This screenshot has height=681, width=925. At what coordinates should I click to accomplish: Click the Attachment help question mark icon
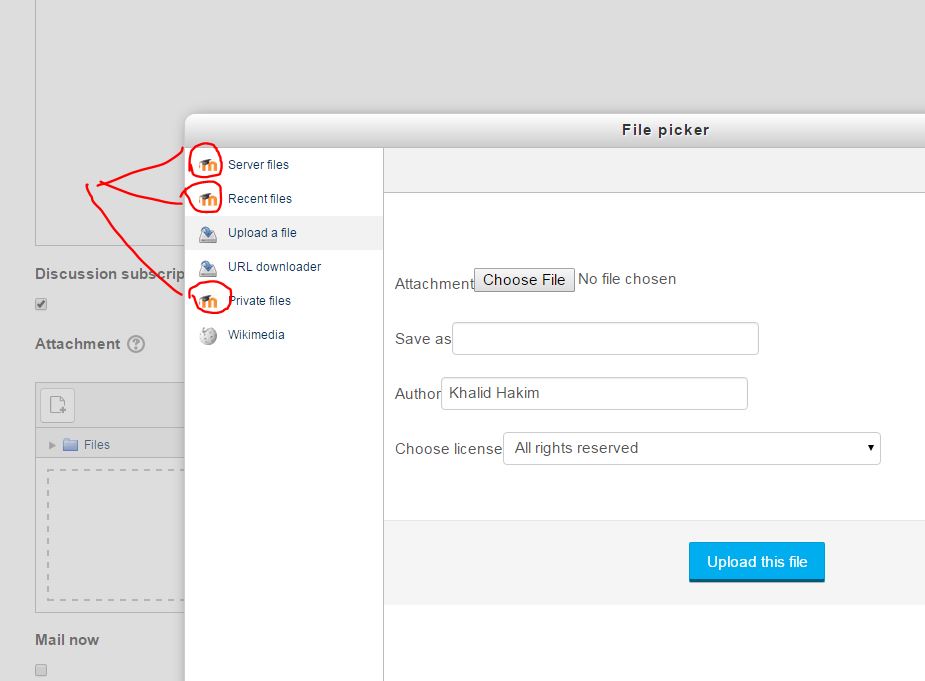pos(136,344)
